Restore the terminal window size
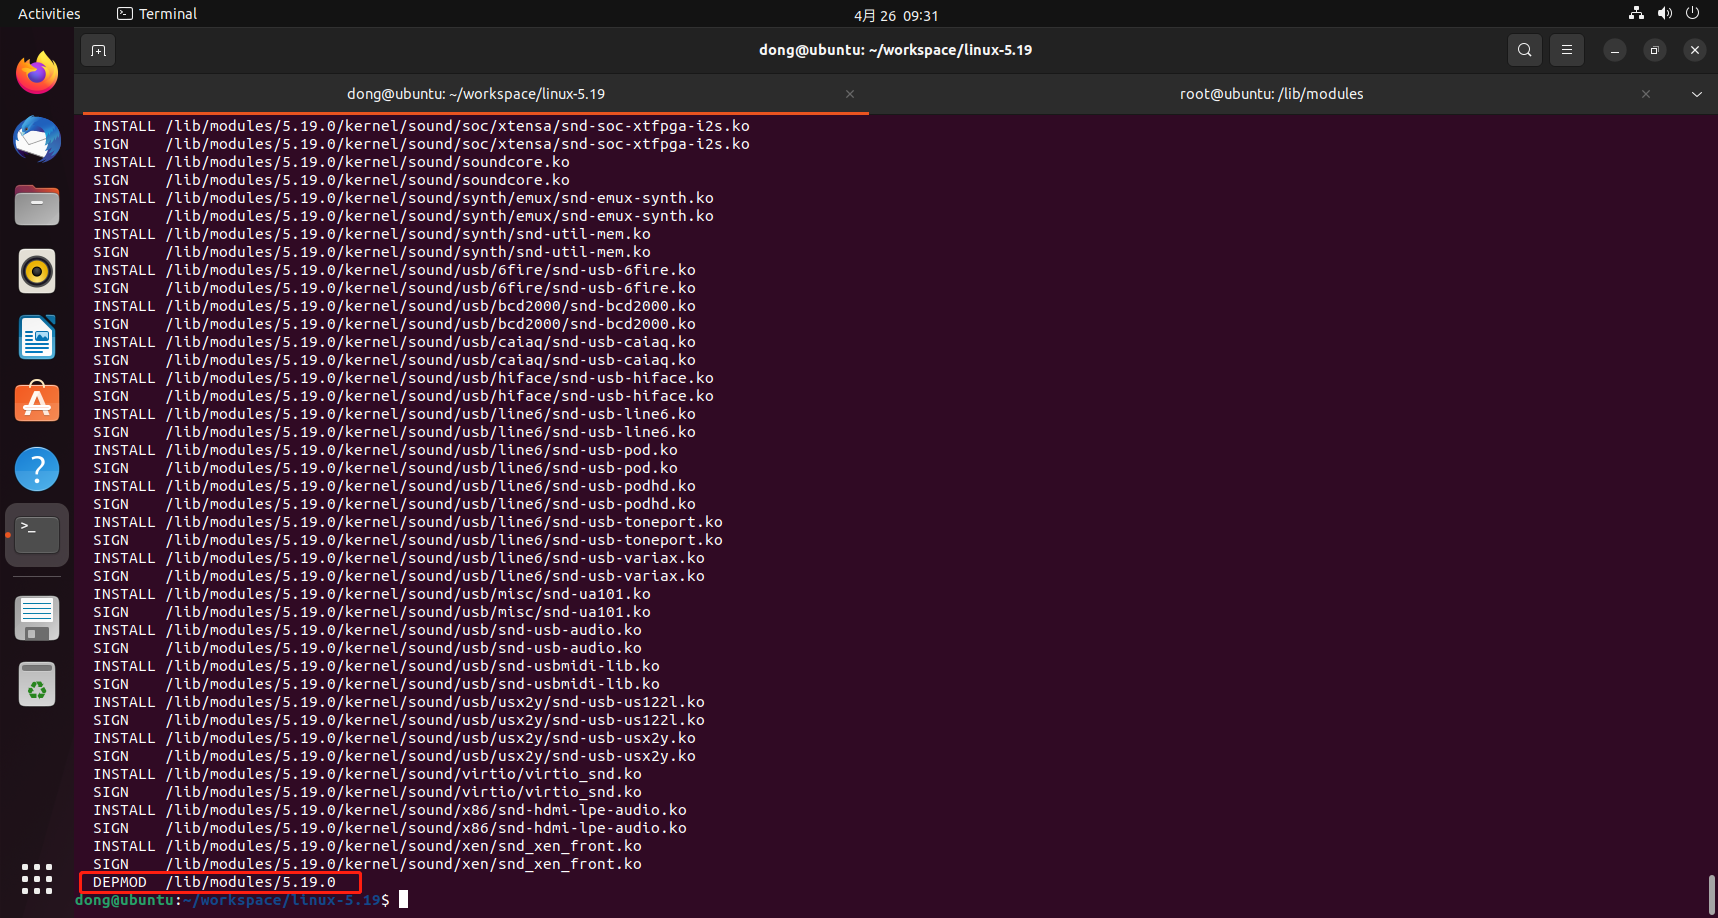Image resolution: width=1718 pixels, height=918 pixels. coord(1655,50)
